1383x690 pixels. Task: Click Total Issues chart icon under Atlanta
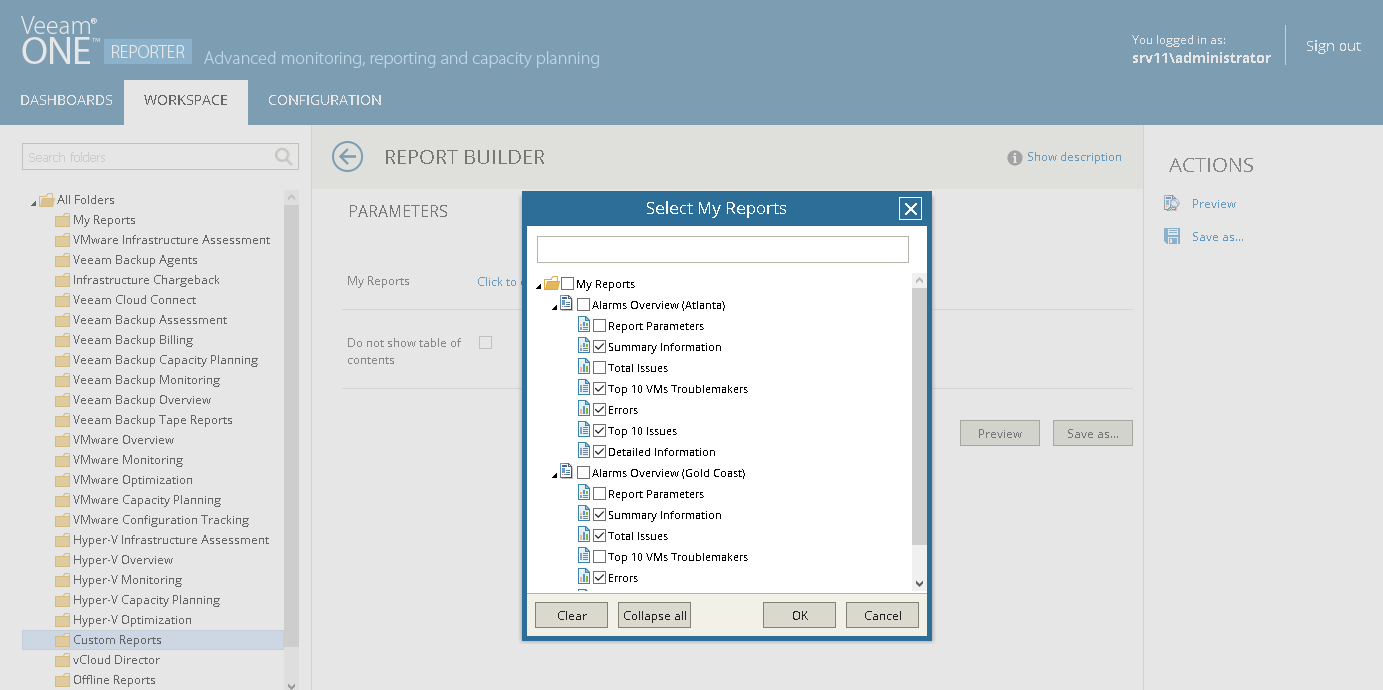584,367
